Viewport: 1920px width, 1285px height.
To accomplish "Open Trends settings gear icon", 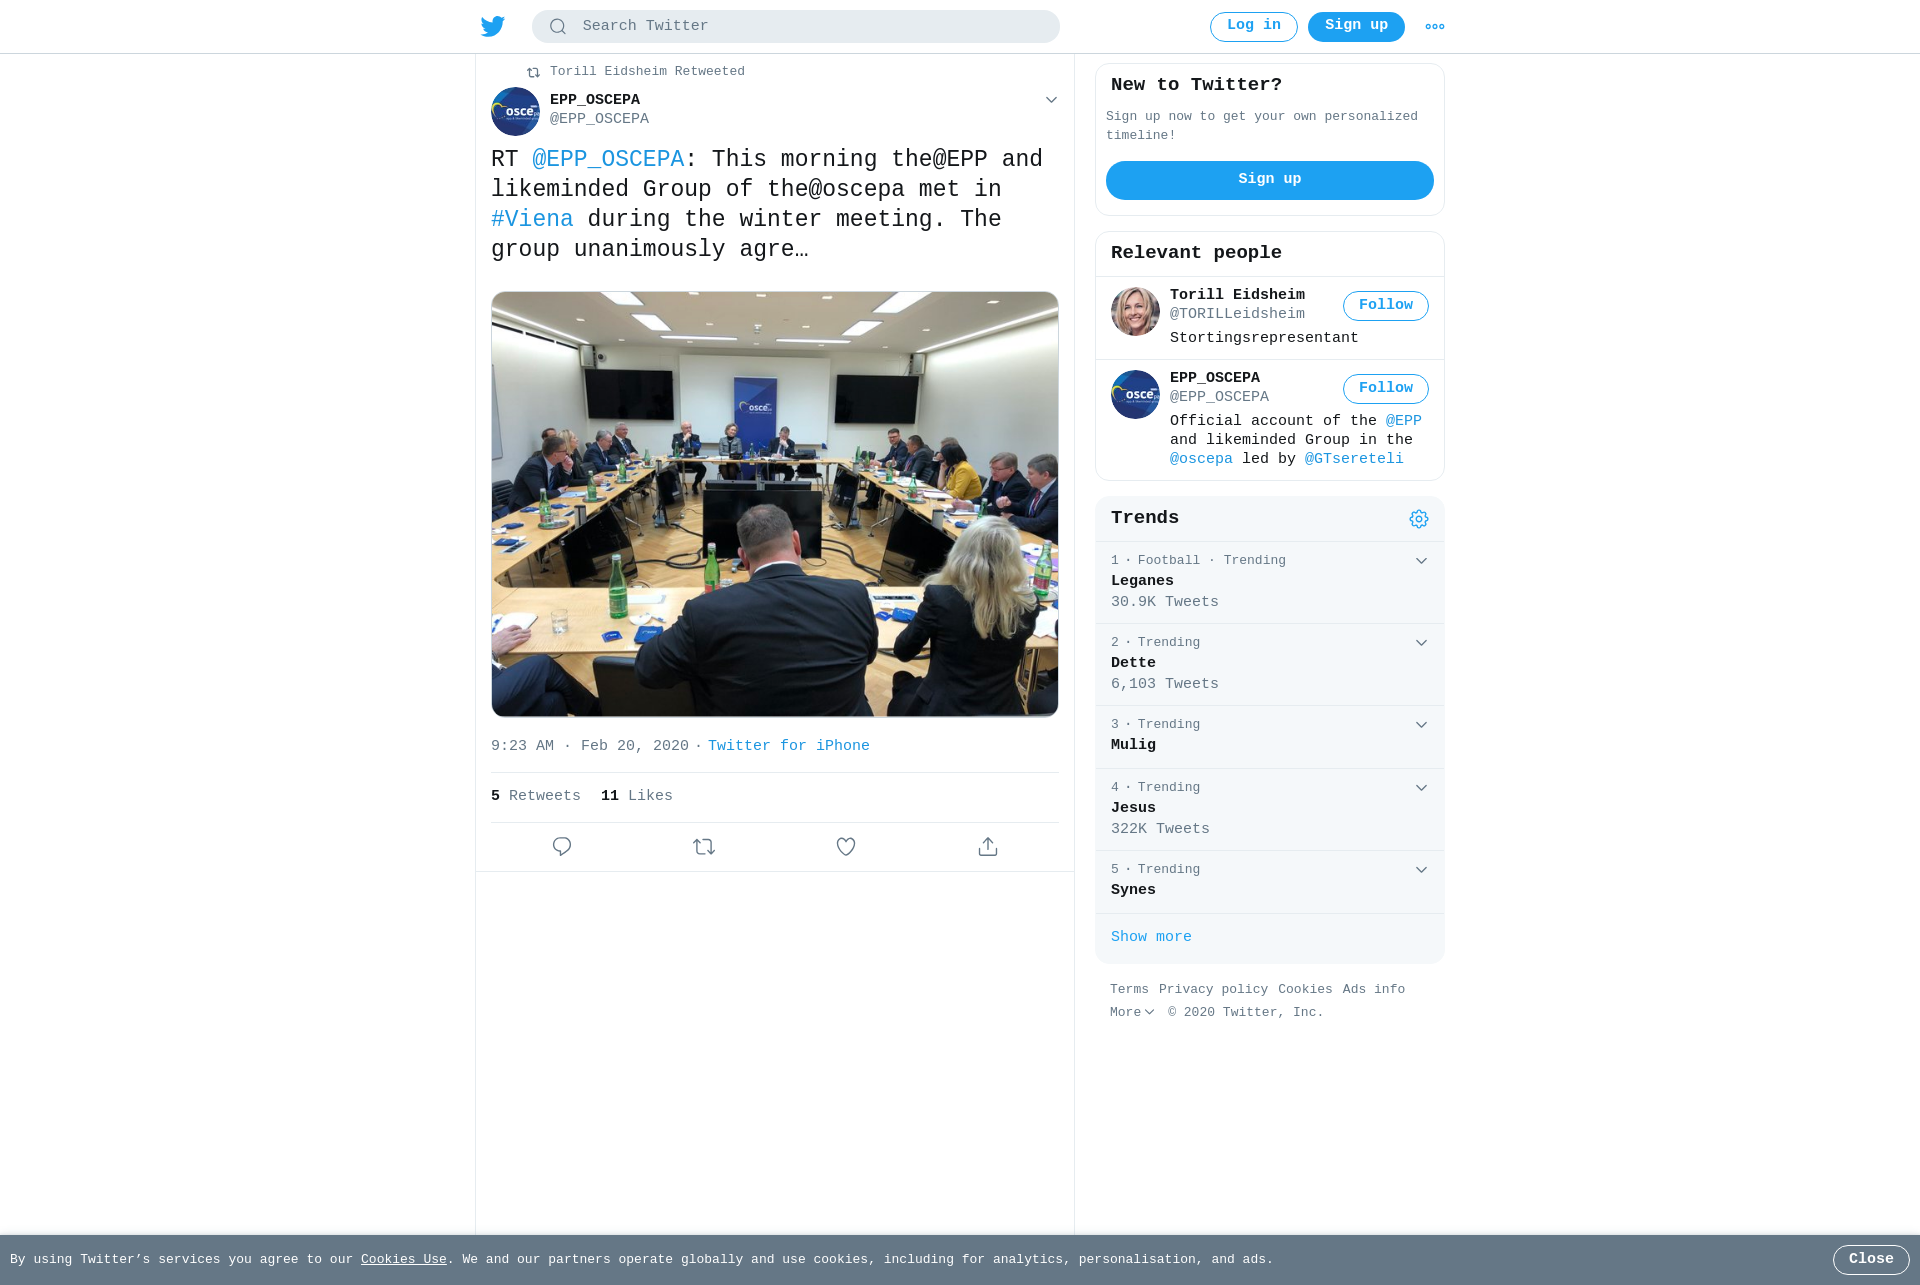I will [x=1419, y=519].
